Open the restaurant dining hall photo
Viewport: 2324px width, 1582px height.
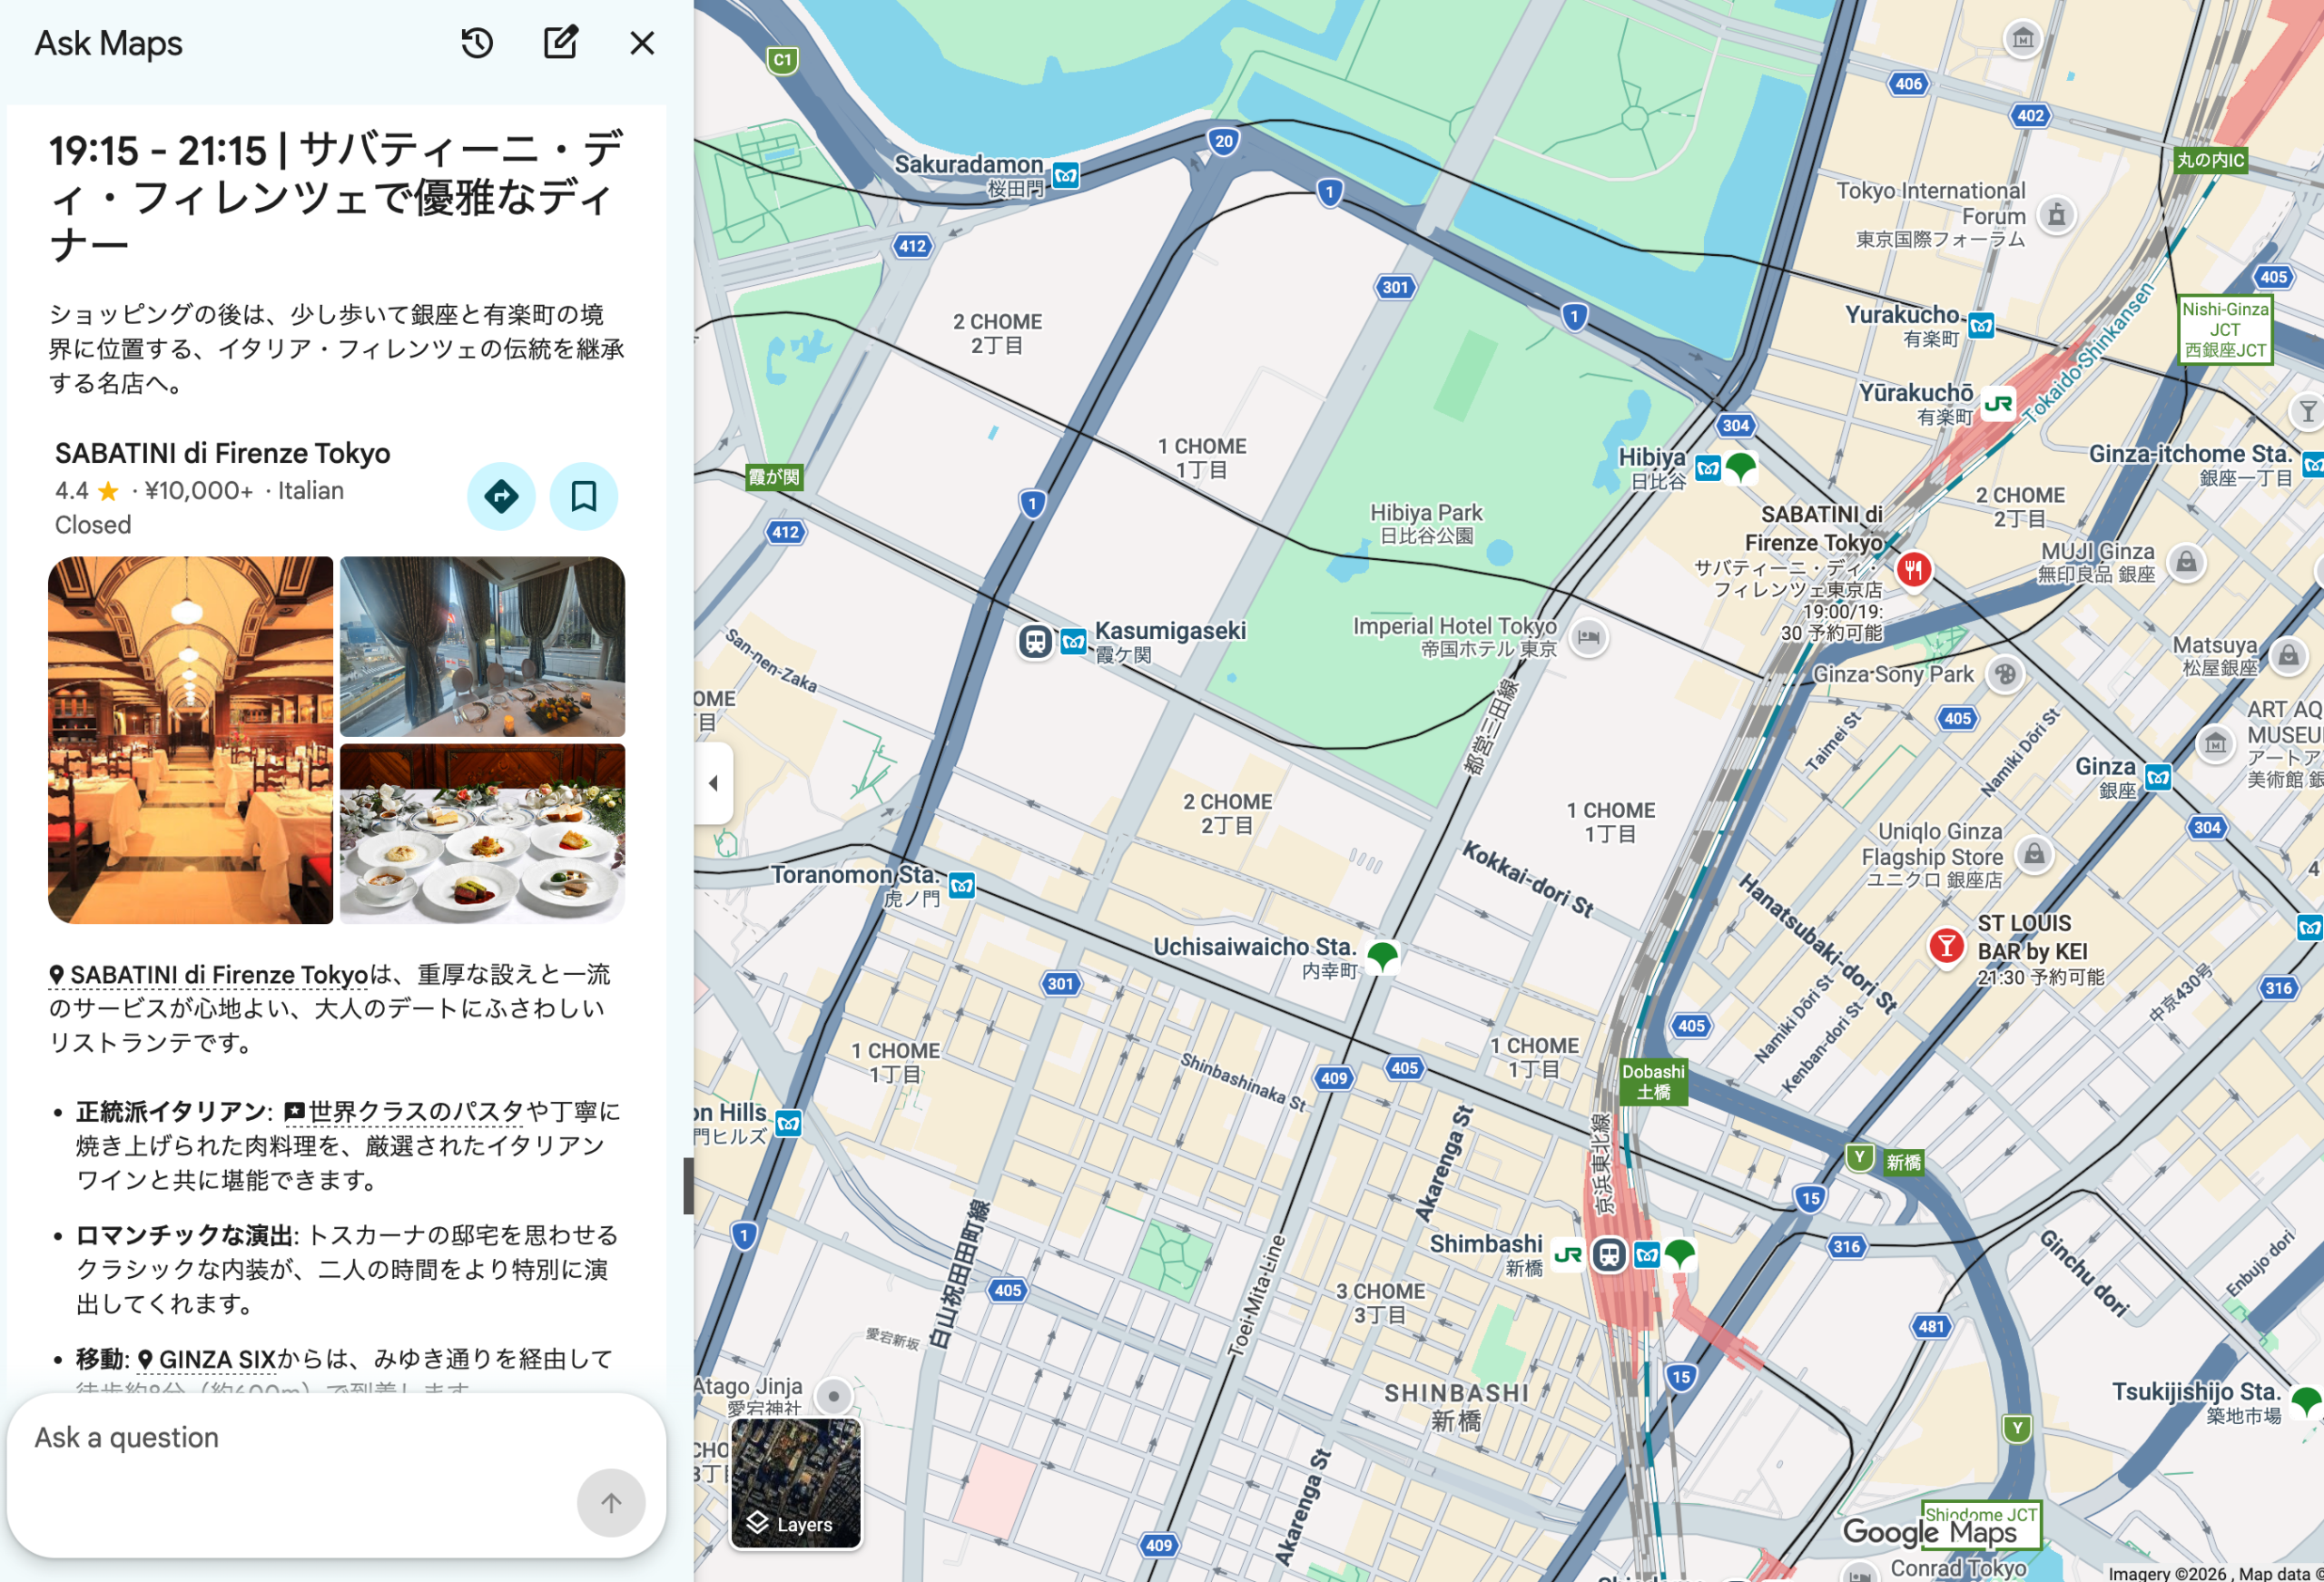pos(190,740)
